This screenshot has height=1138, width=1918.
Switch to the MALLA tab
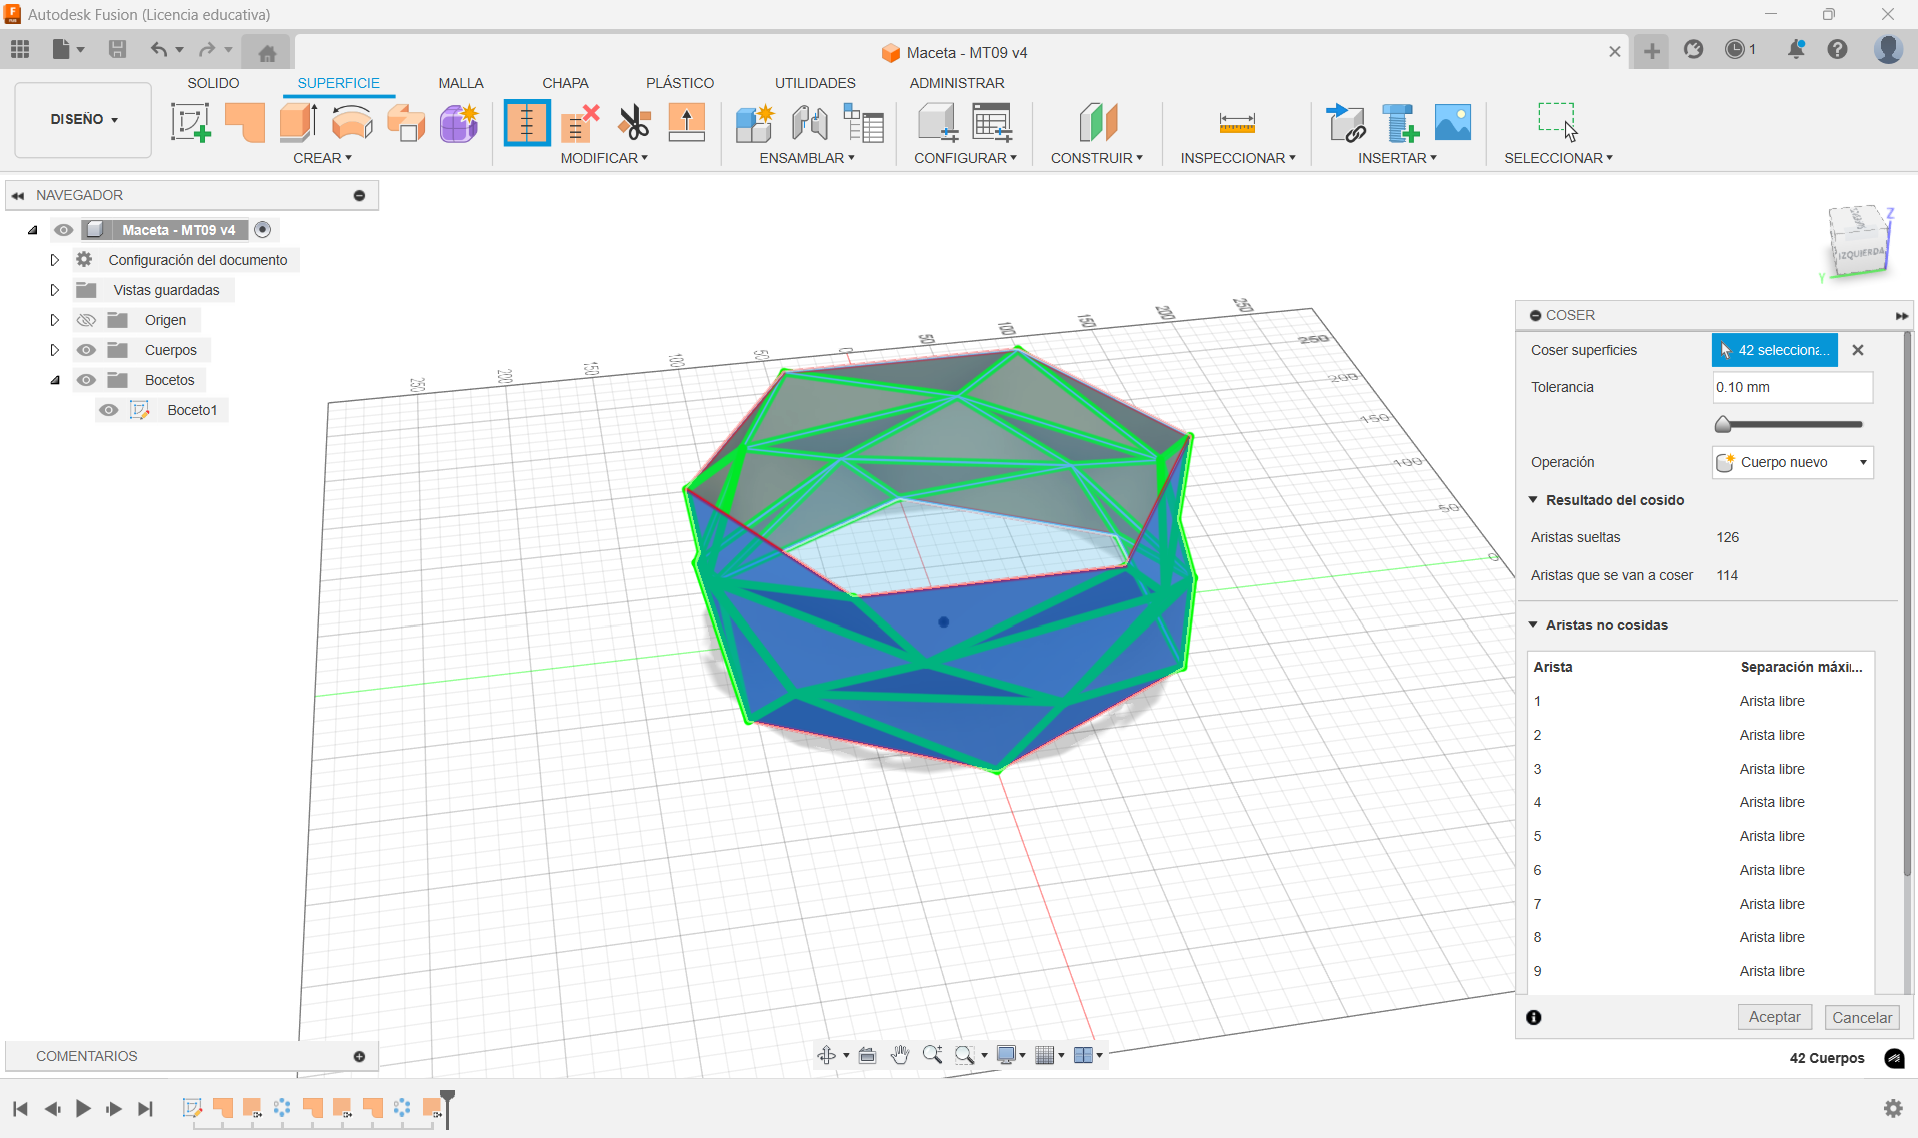[x=460, y=83]
